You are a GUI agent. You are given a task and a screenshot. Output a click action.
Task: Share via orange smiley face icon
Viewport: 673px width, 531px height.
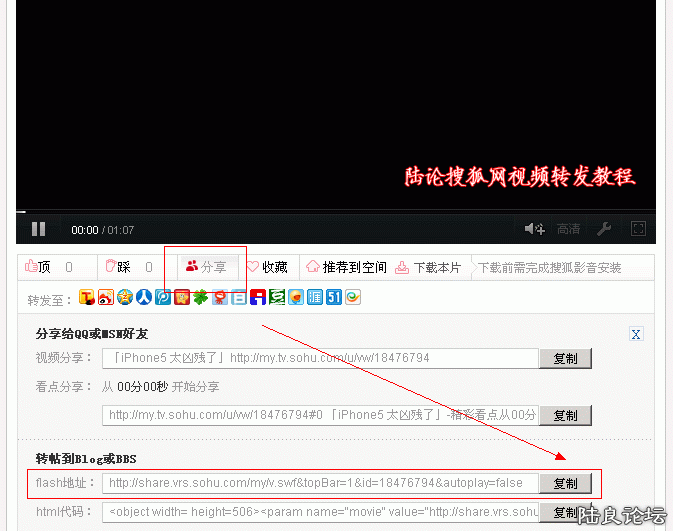296,297
